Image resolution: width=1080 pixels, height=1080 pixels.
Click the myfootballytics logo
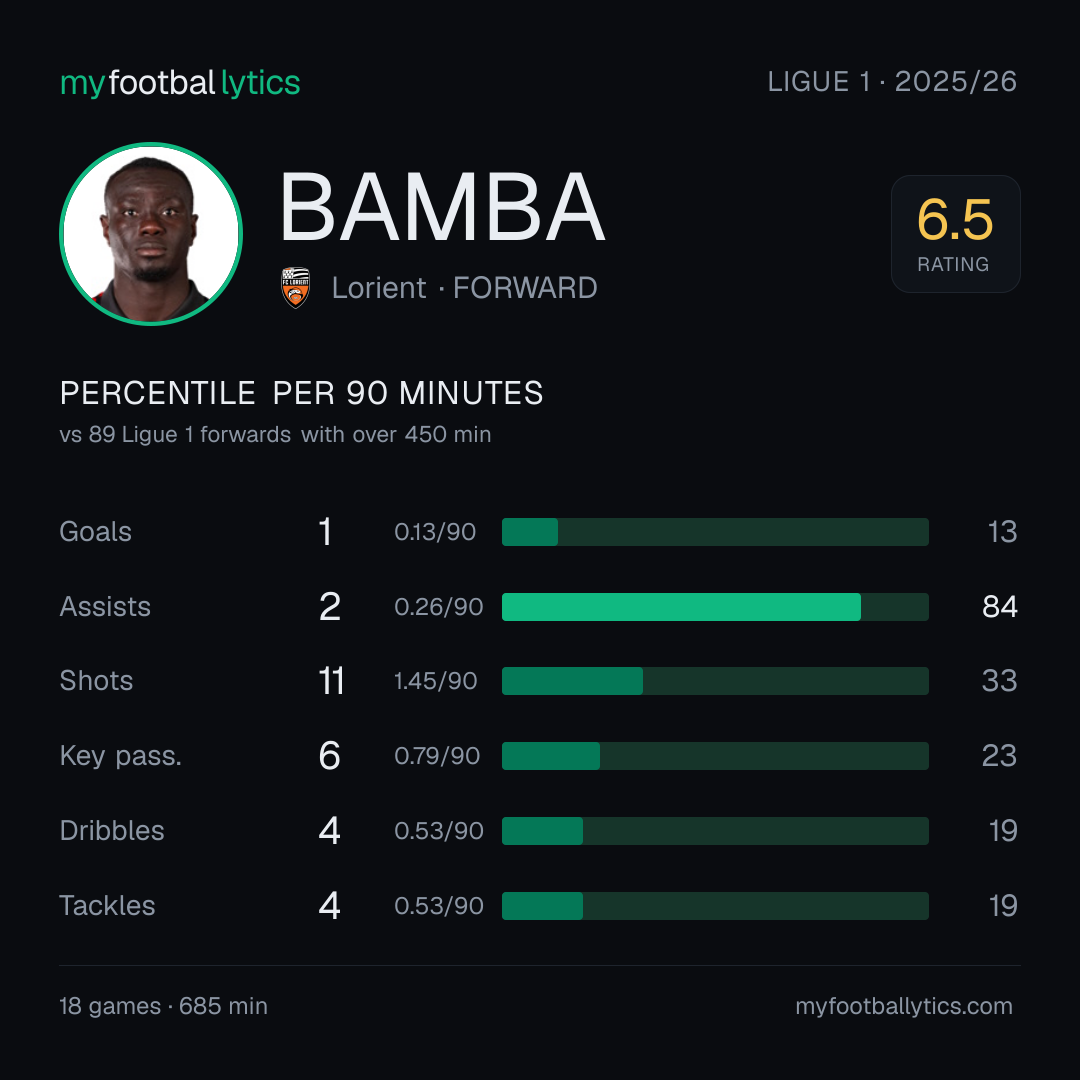pos(180,83)
